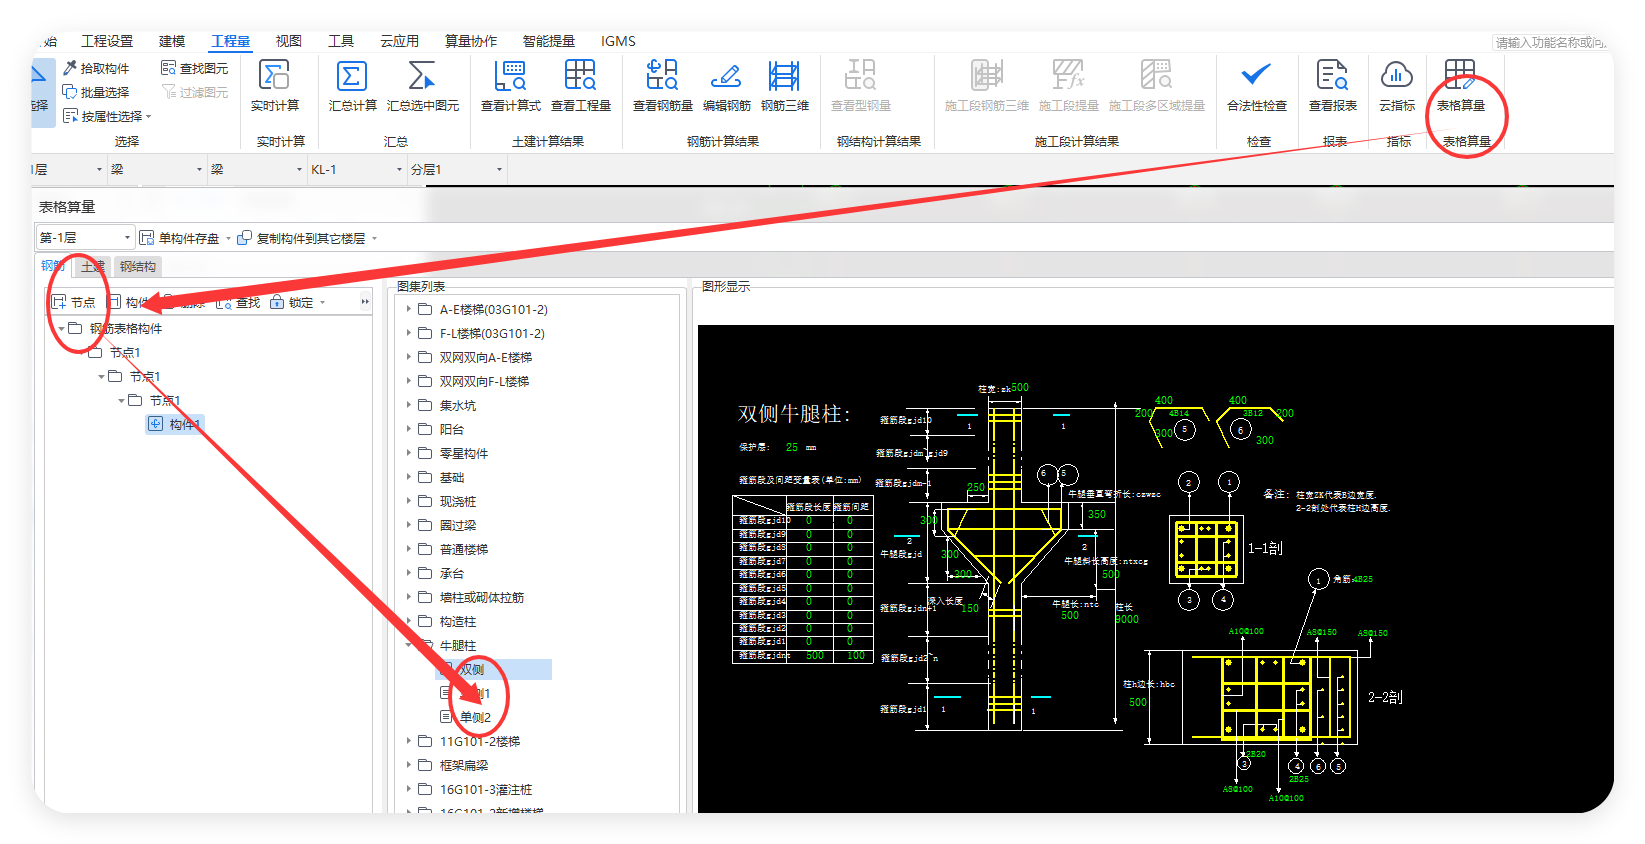
Task: Select the 牛腿柱 folder
Action: tap(446, 645)
